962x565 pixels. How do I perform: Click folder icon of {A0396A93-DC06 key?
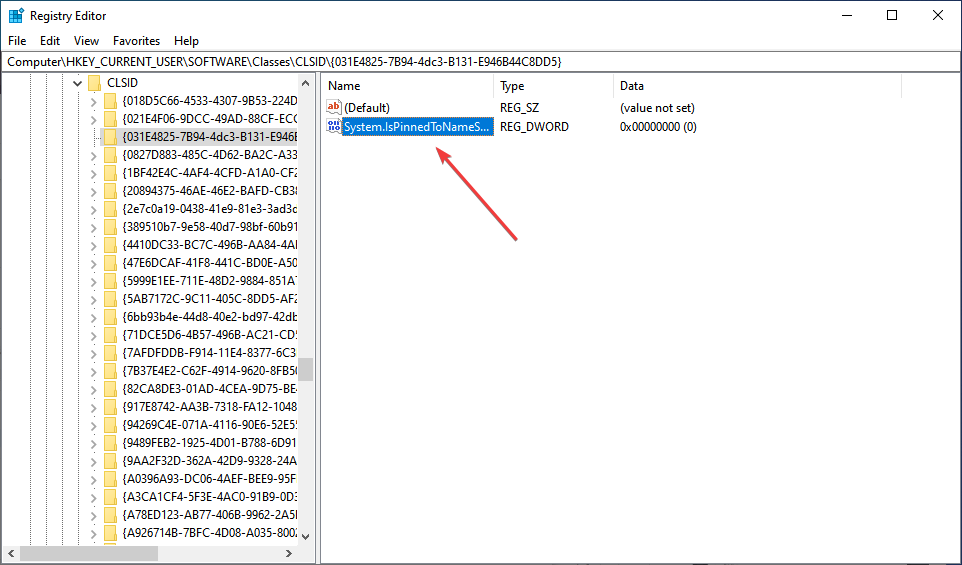coord(110,479)
